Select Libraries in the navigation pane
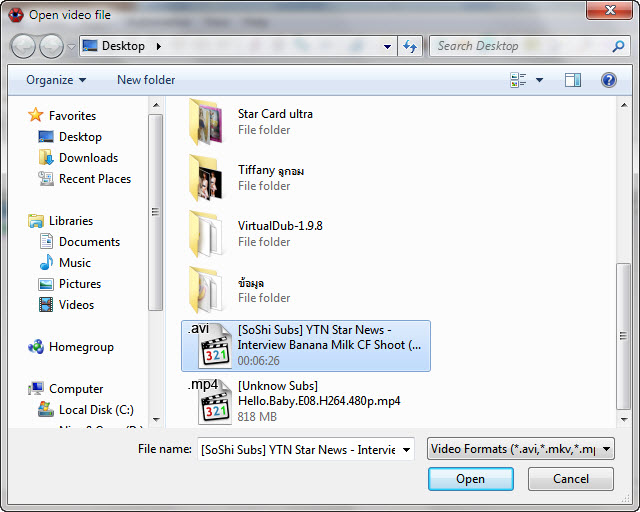640x512 pixels. 71,221
